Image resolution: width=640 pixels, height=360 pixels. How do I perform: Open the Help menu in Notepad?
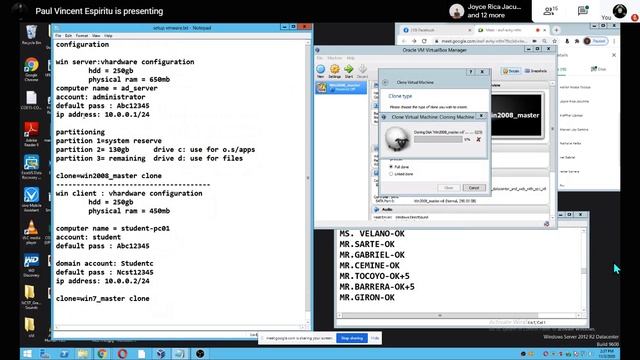click(108, 36)
